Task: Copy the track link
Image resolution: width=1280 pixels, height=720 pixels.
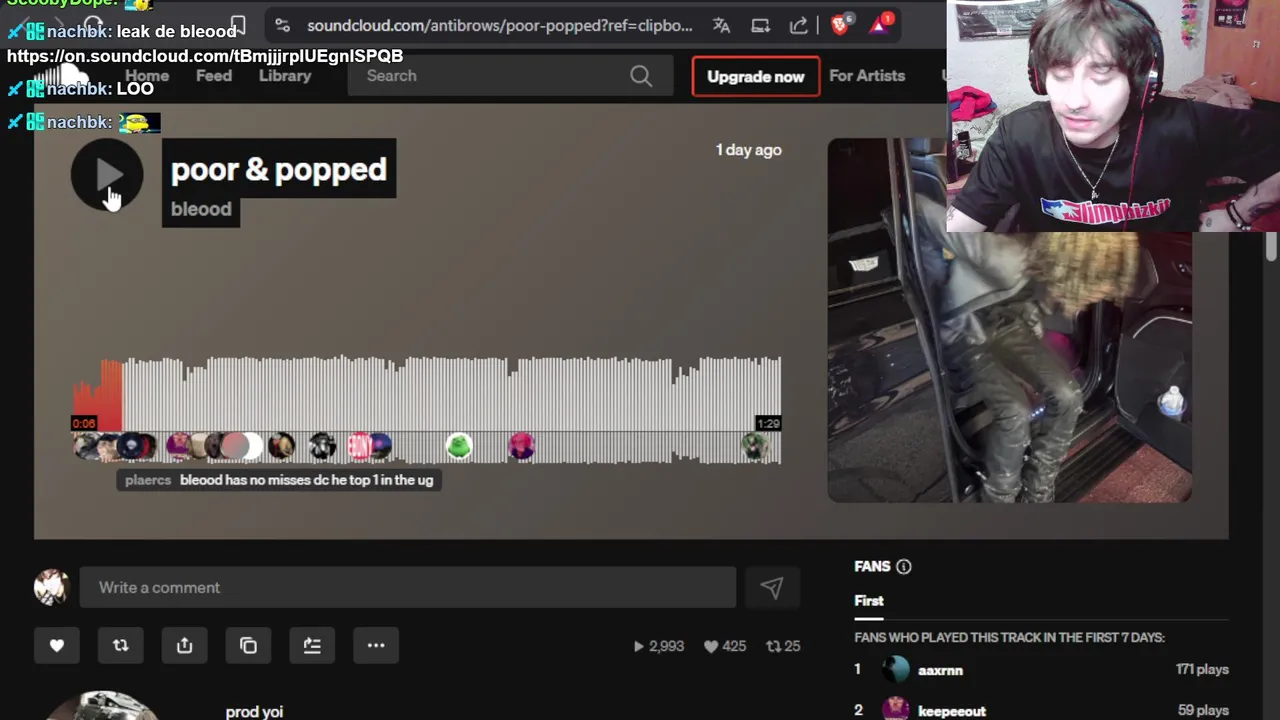Action: pyautogui.click(x=249, y=646)
